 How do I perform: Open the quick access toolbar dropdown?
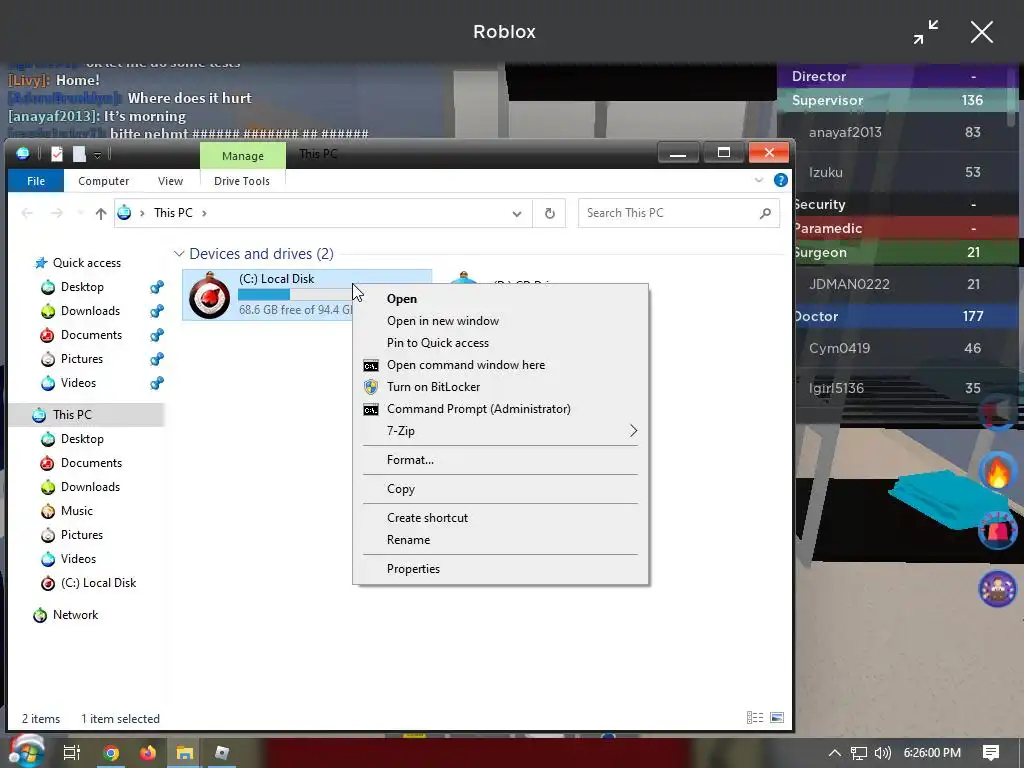tap(97, 155)
